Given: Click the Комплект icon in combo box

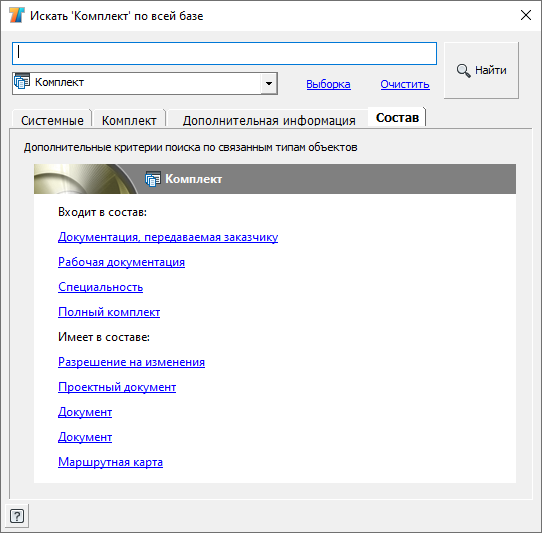Looking at the screenshot, I should [x=22, y=82].
